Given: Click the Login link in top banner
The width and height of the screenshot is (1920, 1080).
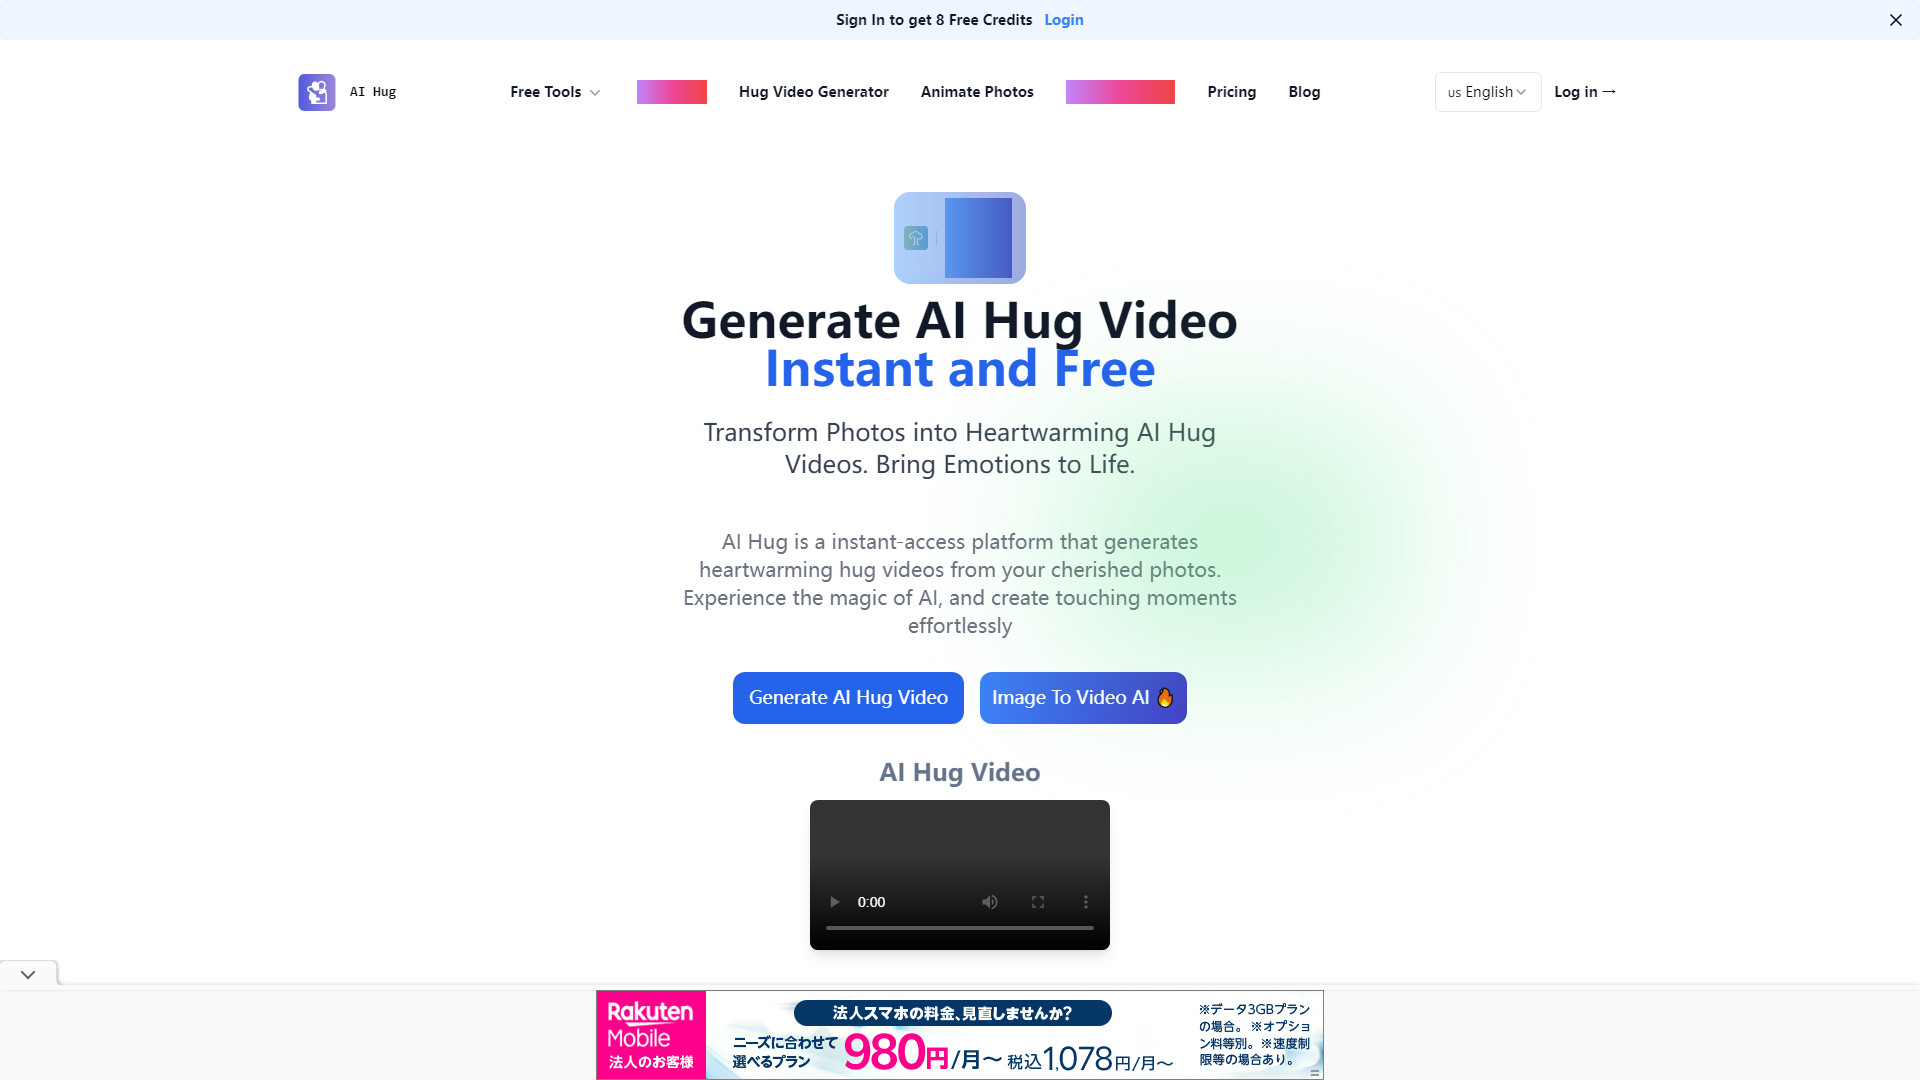Looking at the screenshot, I should click(1063, 20).
